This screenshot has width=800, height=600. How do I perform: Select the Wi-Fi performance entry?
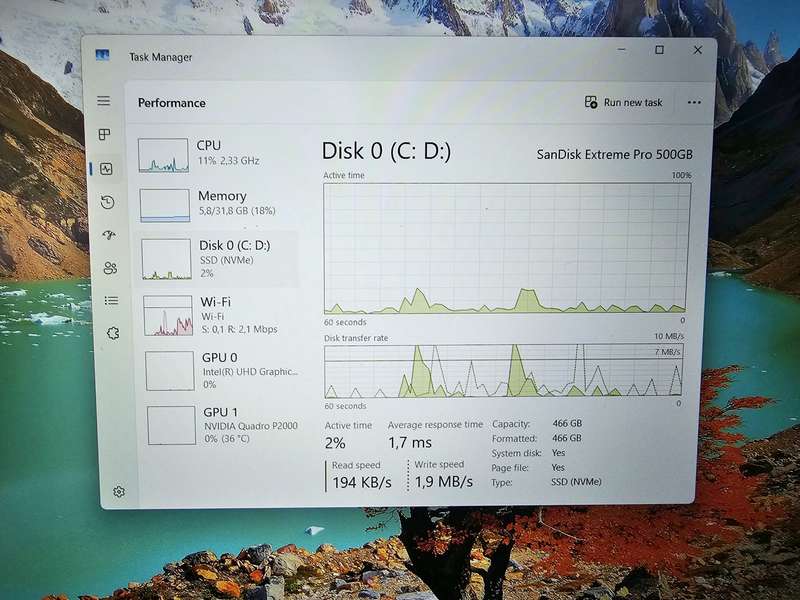click(x=219, y=315)
